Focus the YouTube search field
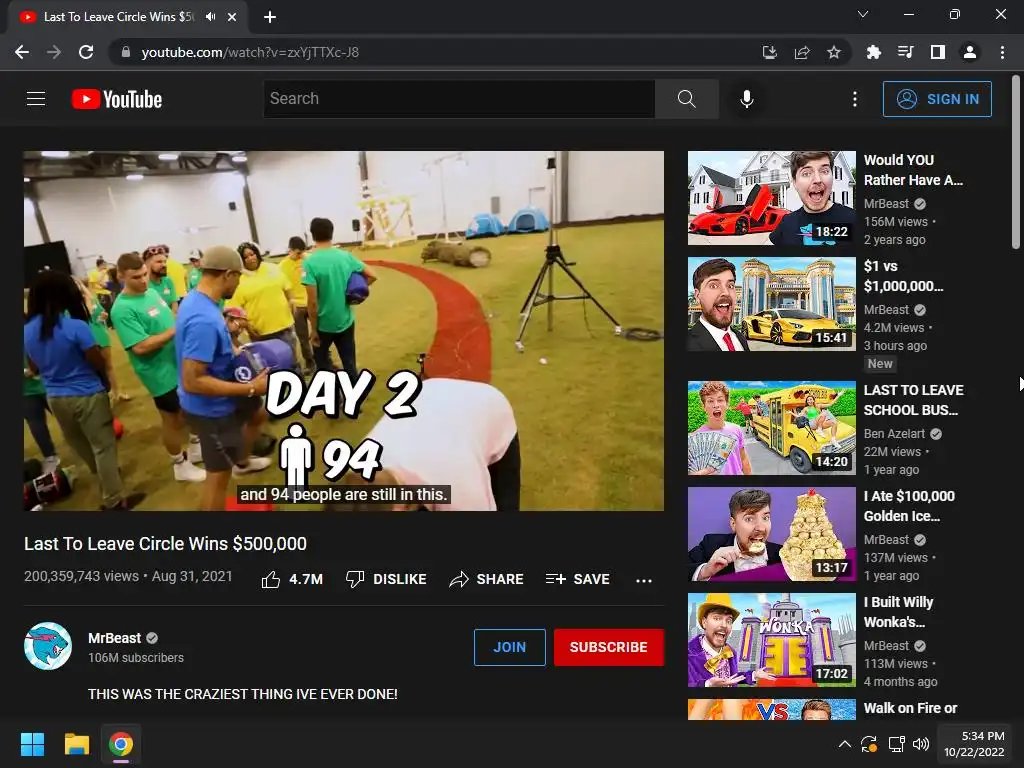Screen dimensions: 1024x768 coord(459,99)
